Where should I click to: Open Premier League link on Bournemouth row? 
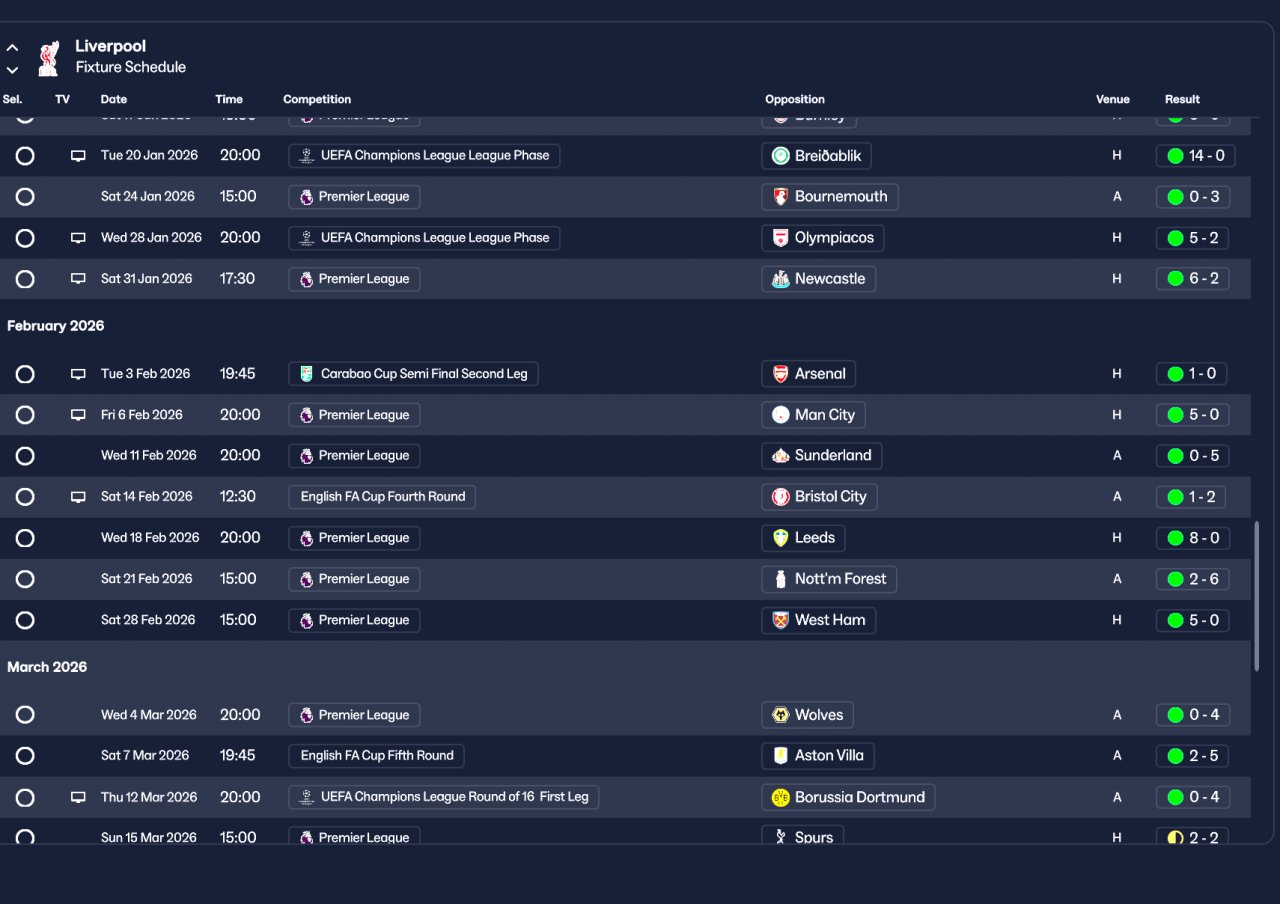click(x=354, y=197)
